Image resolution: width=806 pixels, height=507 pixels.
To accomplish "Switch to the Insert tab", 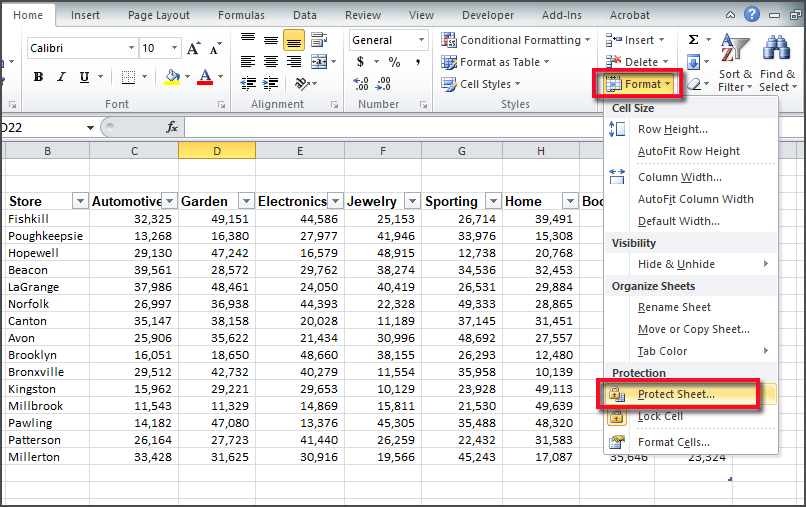I will tap(85, 15).
